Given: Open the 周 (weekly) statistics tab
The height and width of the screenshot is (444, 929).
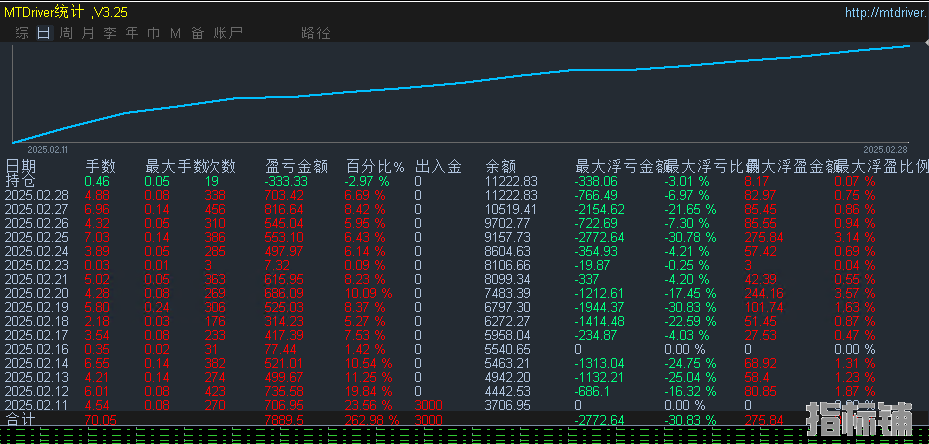Looking at the screenshot, I should tap(66, 33).
